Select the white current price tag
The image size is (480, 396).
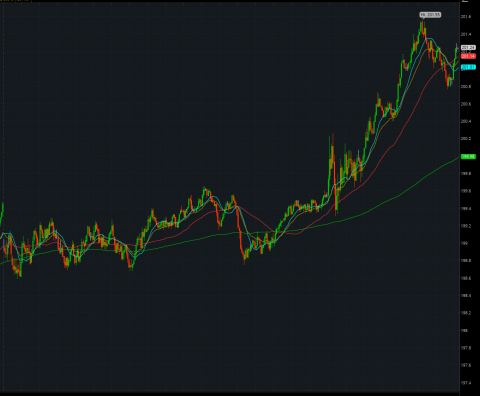pos(468,48)
